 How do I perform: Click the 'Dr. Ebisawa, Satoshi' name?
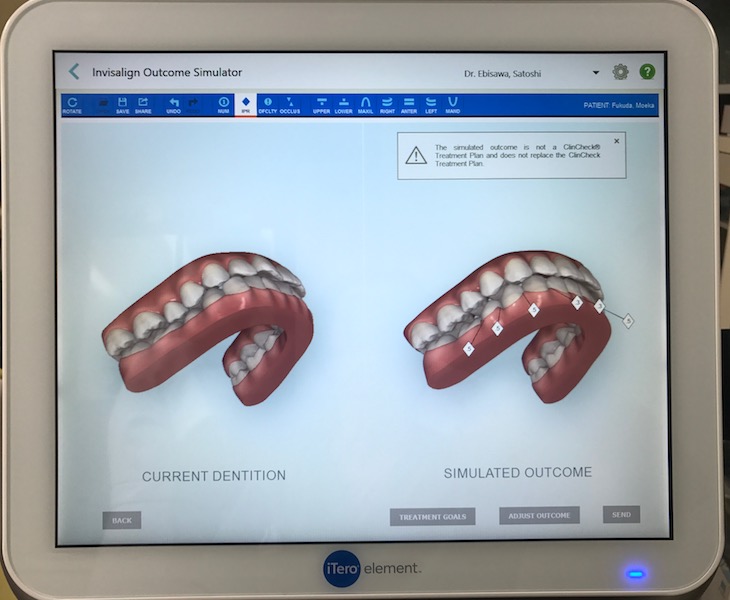pyautogui.click(x=502, y=74)
